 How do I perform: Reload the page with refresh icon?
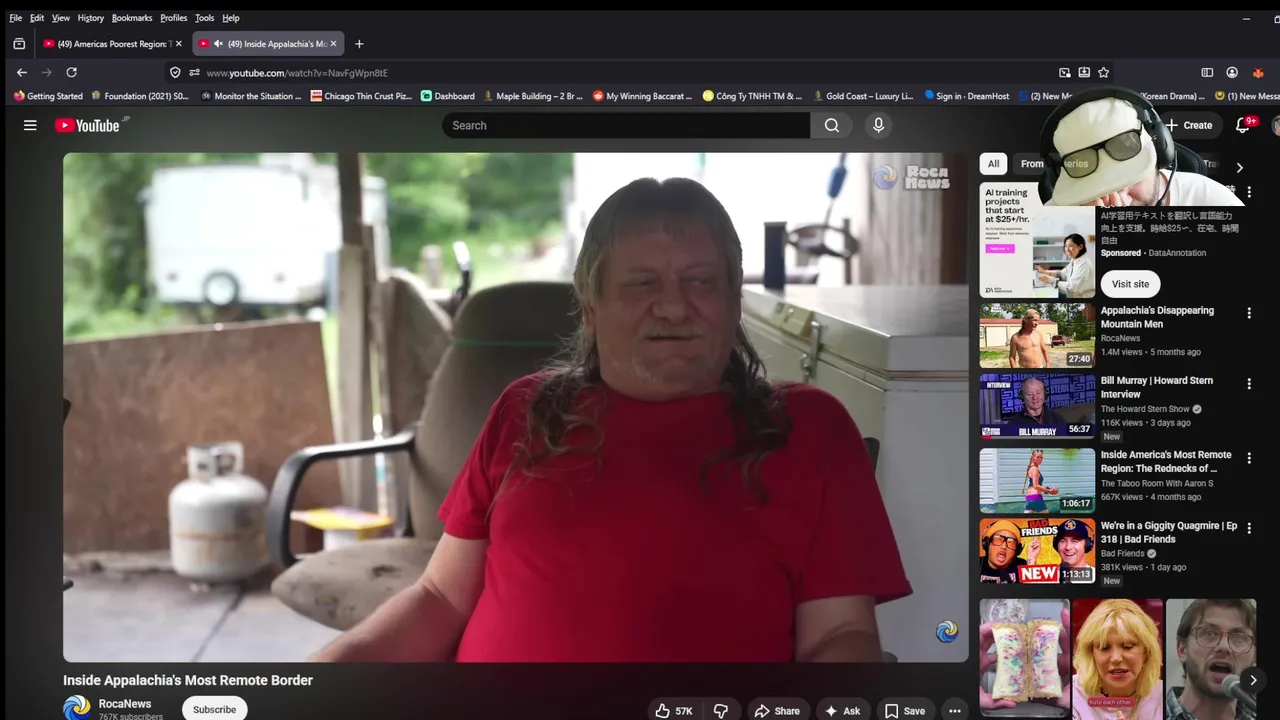coord(71,72)
